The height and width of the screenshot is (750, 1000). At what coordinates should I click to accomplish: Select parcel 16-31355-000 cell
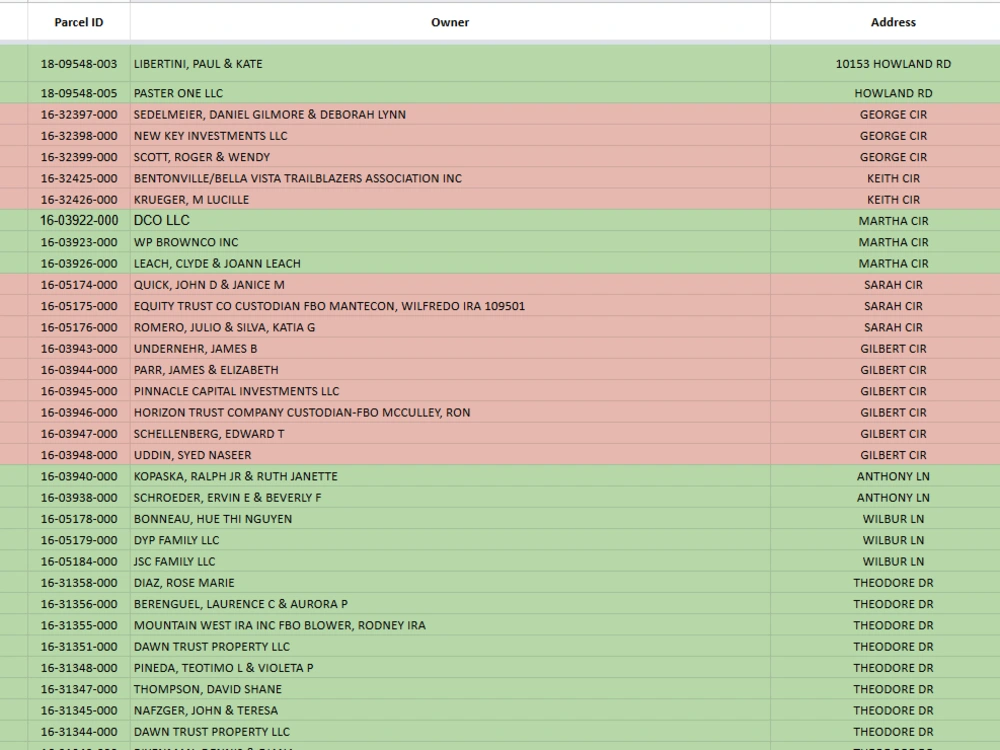point(78,625)
